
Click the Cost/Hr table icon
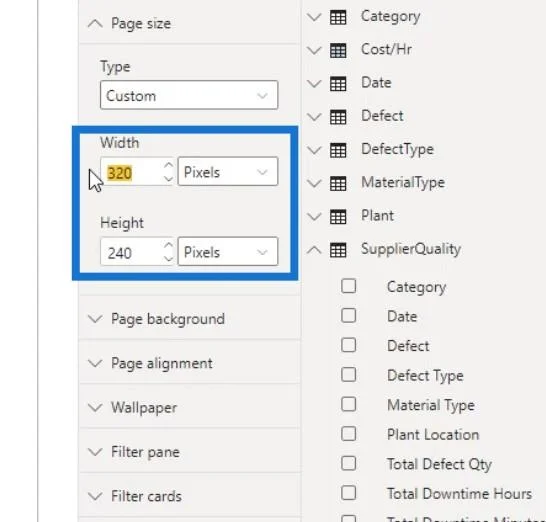338,50
